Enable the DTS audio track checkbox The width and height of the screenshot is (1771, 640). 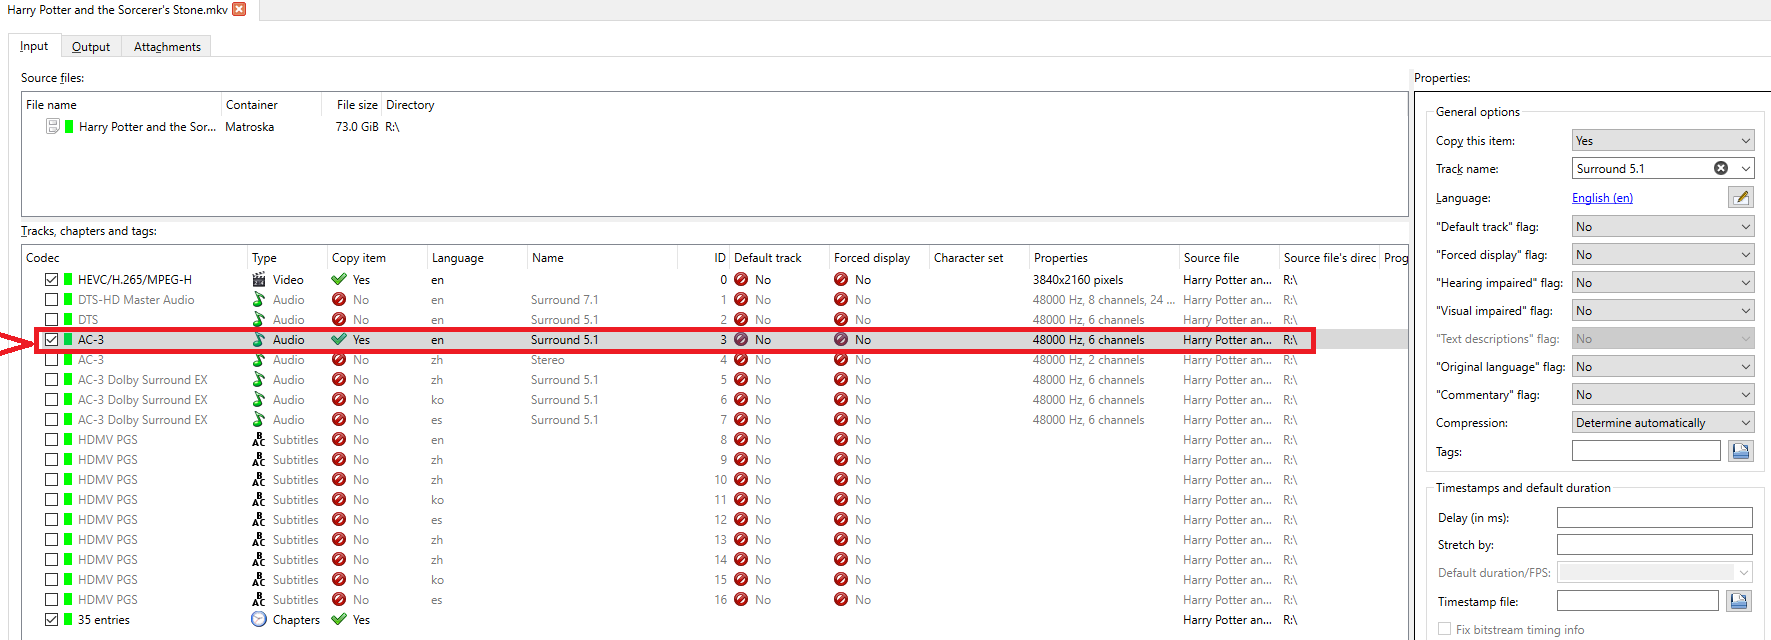point(51,320)
